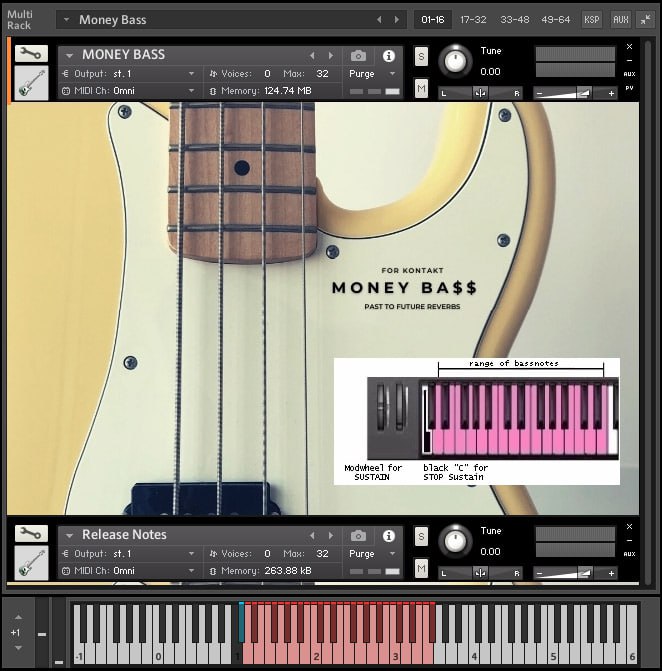The image size is (662, 671).
Task: Click the MONEY BASS snapshot camera icon
Action: [358, 56]
